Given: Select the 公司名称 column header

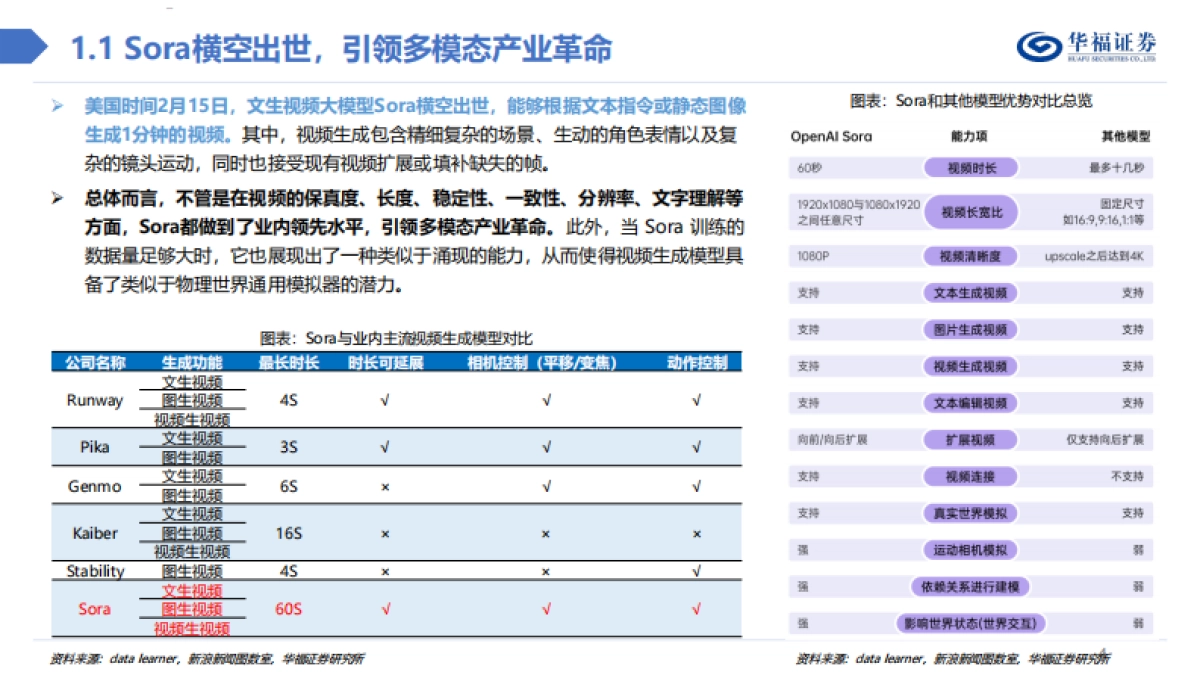Looking at the screenshot, I should click(95, 359).
